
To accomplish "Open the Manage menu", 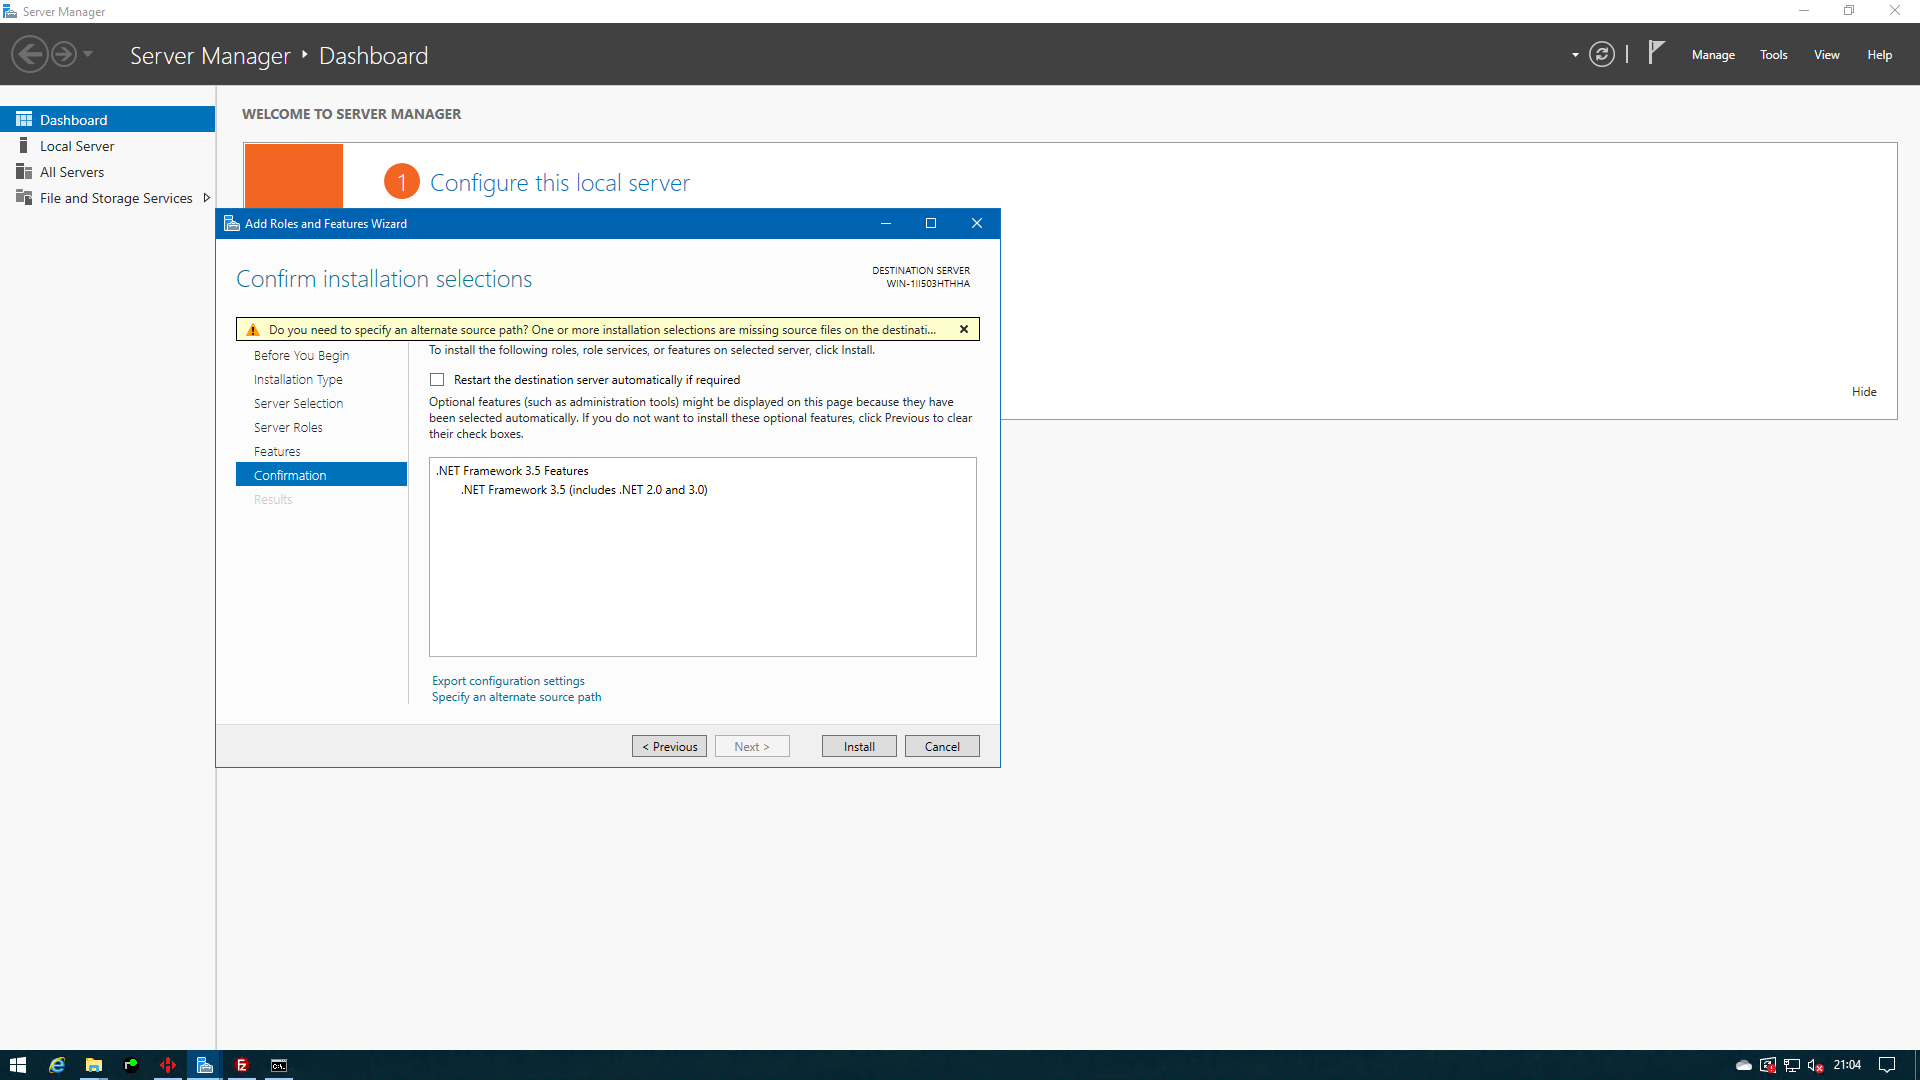I will click(1712, 55).
